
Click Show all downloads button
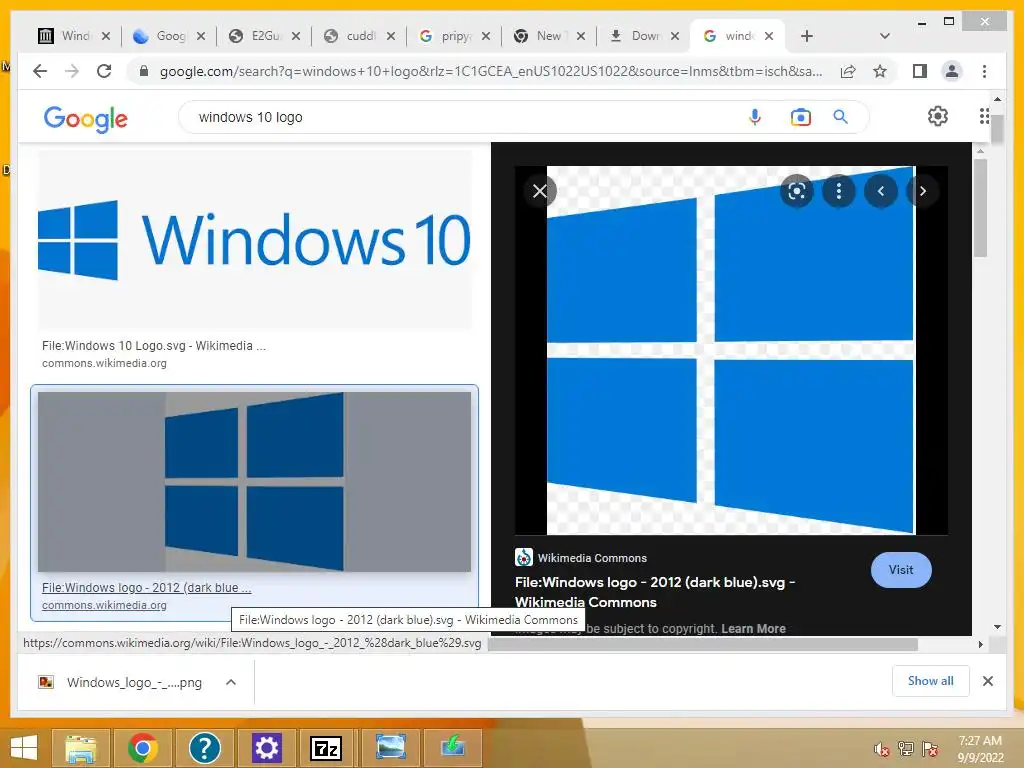click(x=931, y=680)
